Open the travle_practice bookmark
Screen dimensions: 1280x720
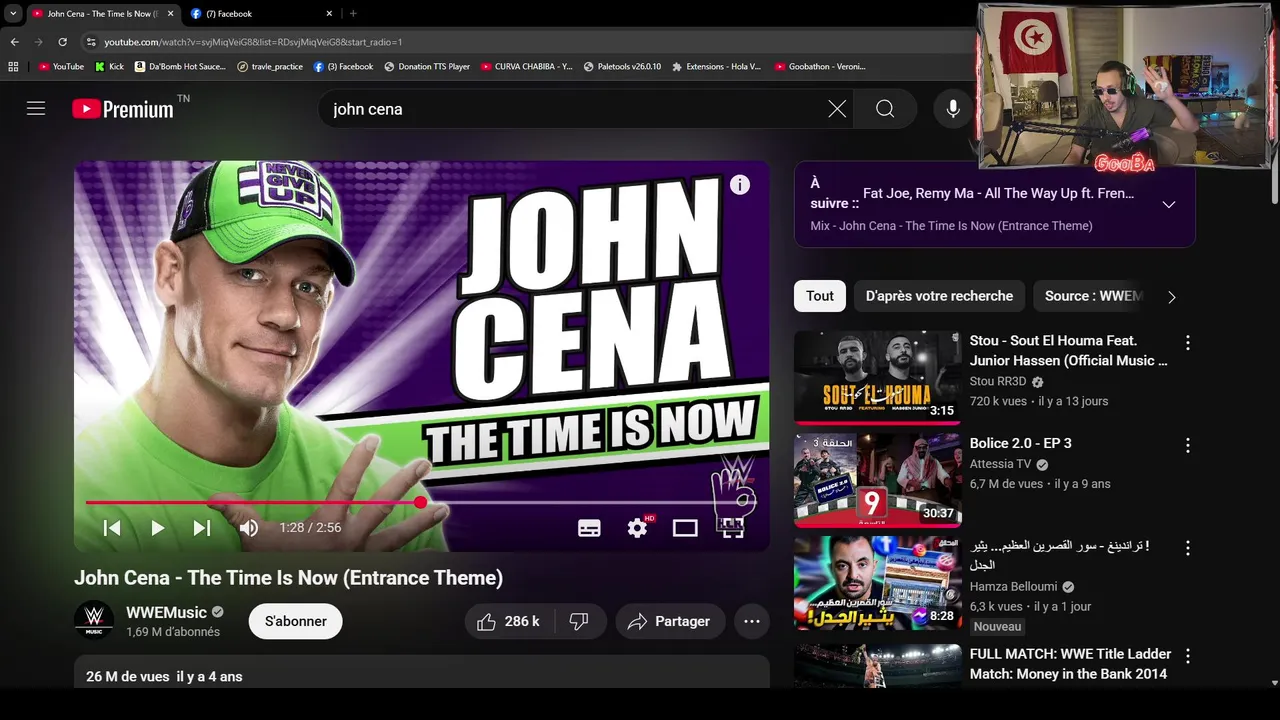270,67
